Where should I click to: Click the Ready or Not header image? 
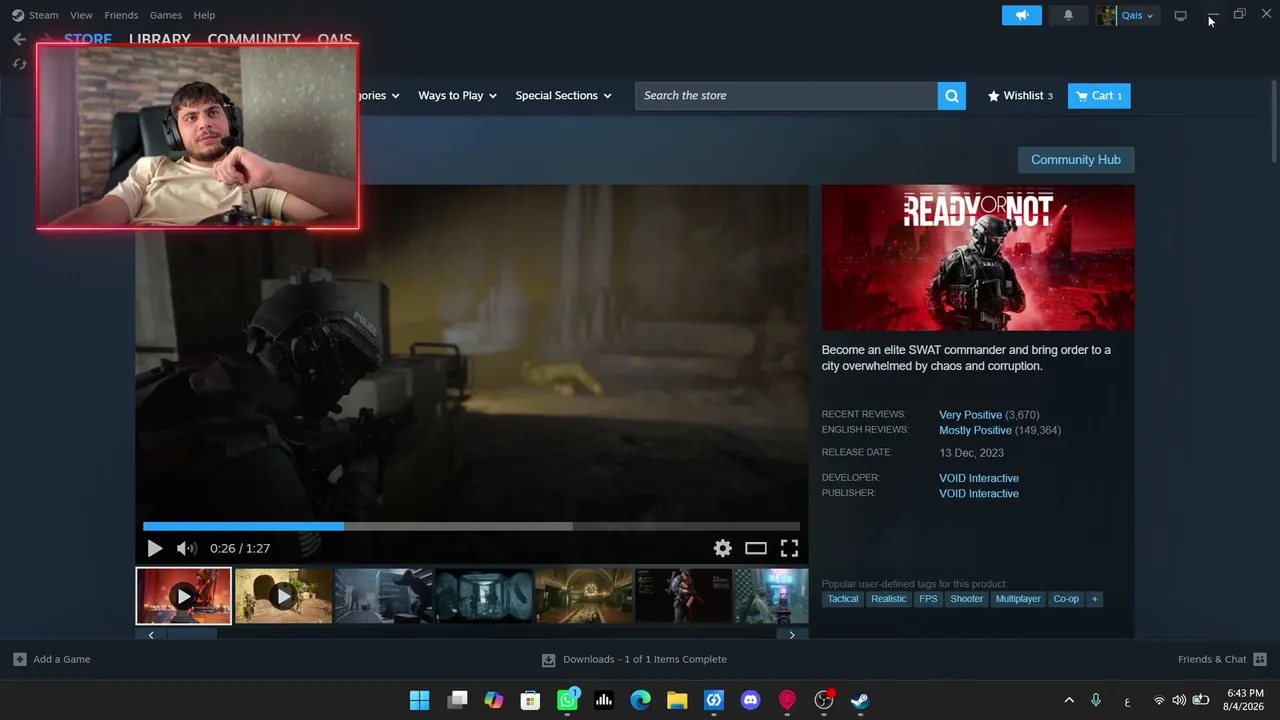click(x=978, y=258)
